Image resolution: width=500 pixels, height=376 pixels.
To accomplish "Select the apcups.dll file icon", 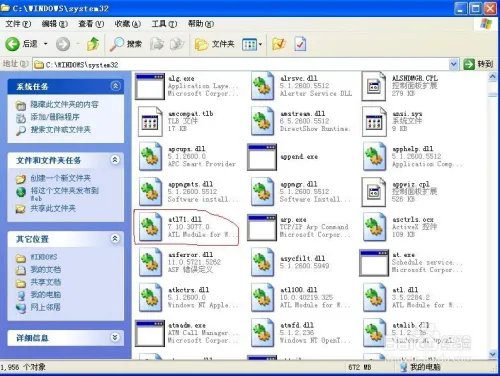I will [150, 157].
